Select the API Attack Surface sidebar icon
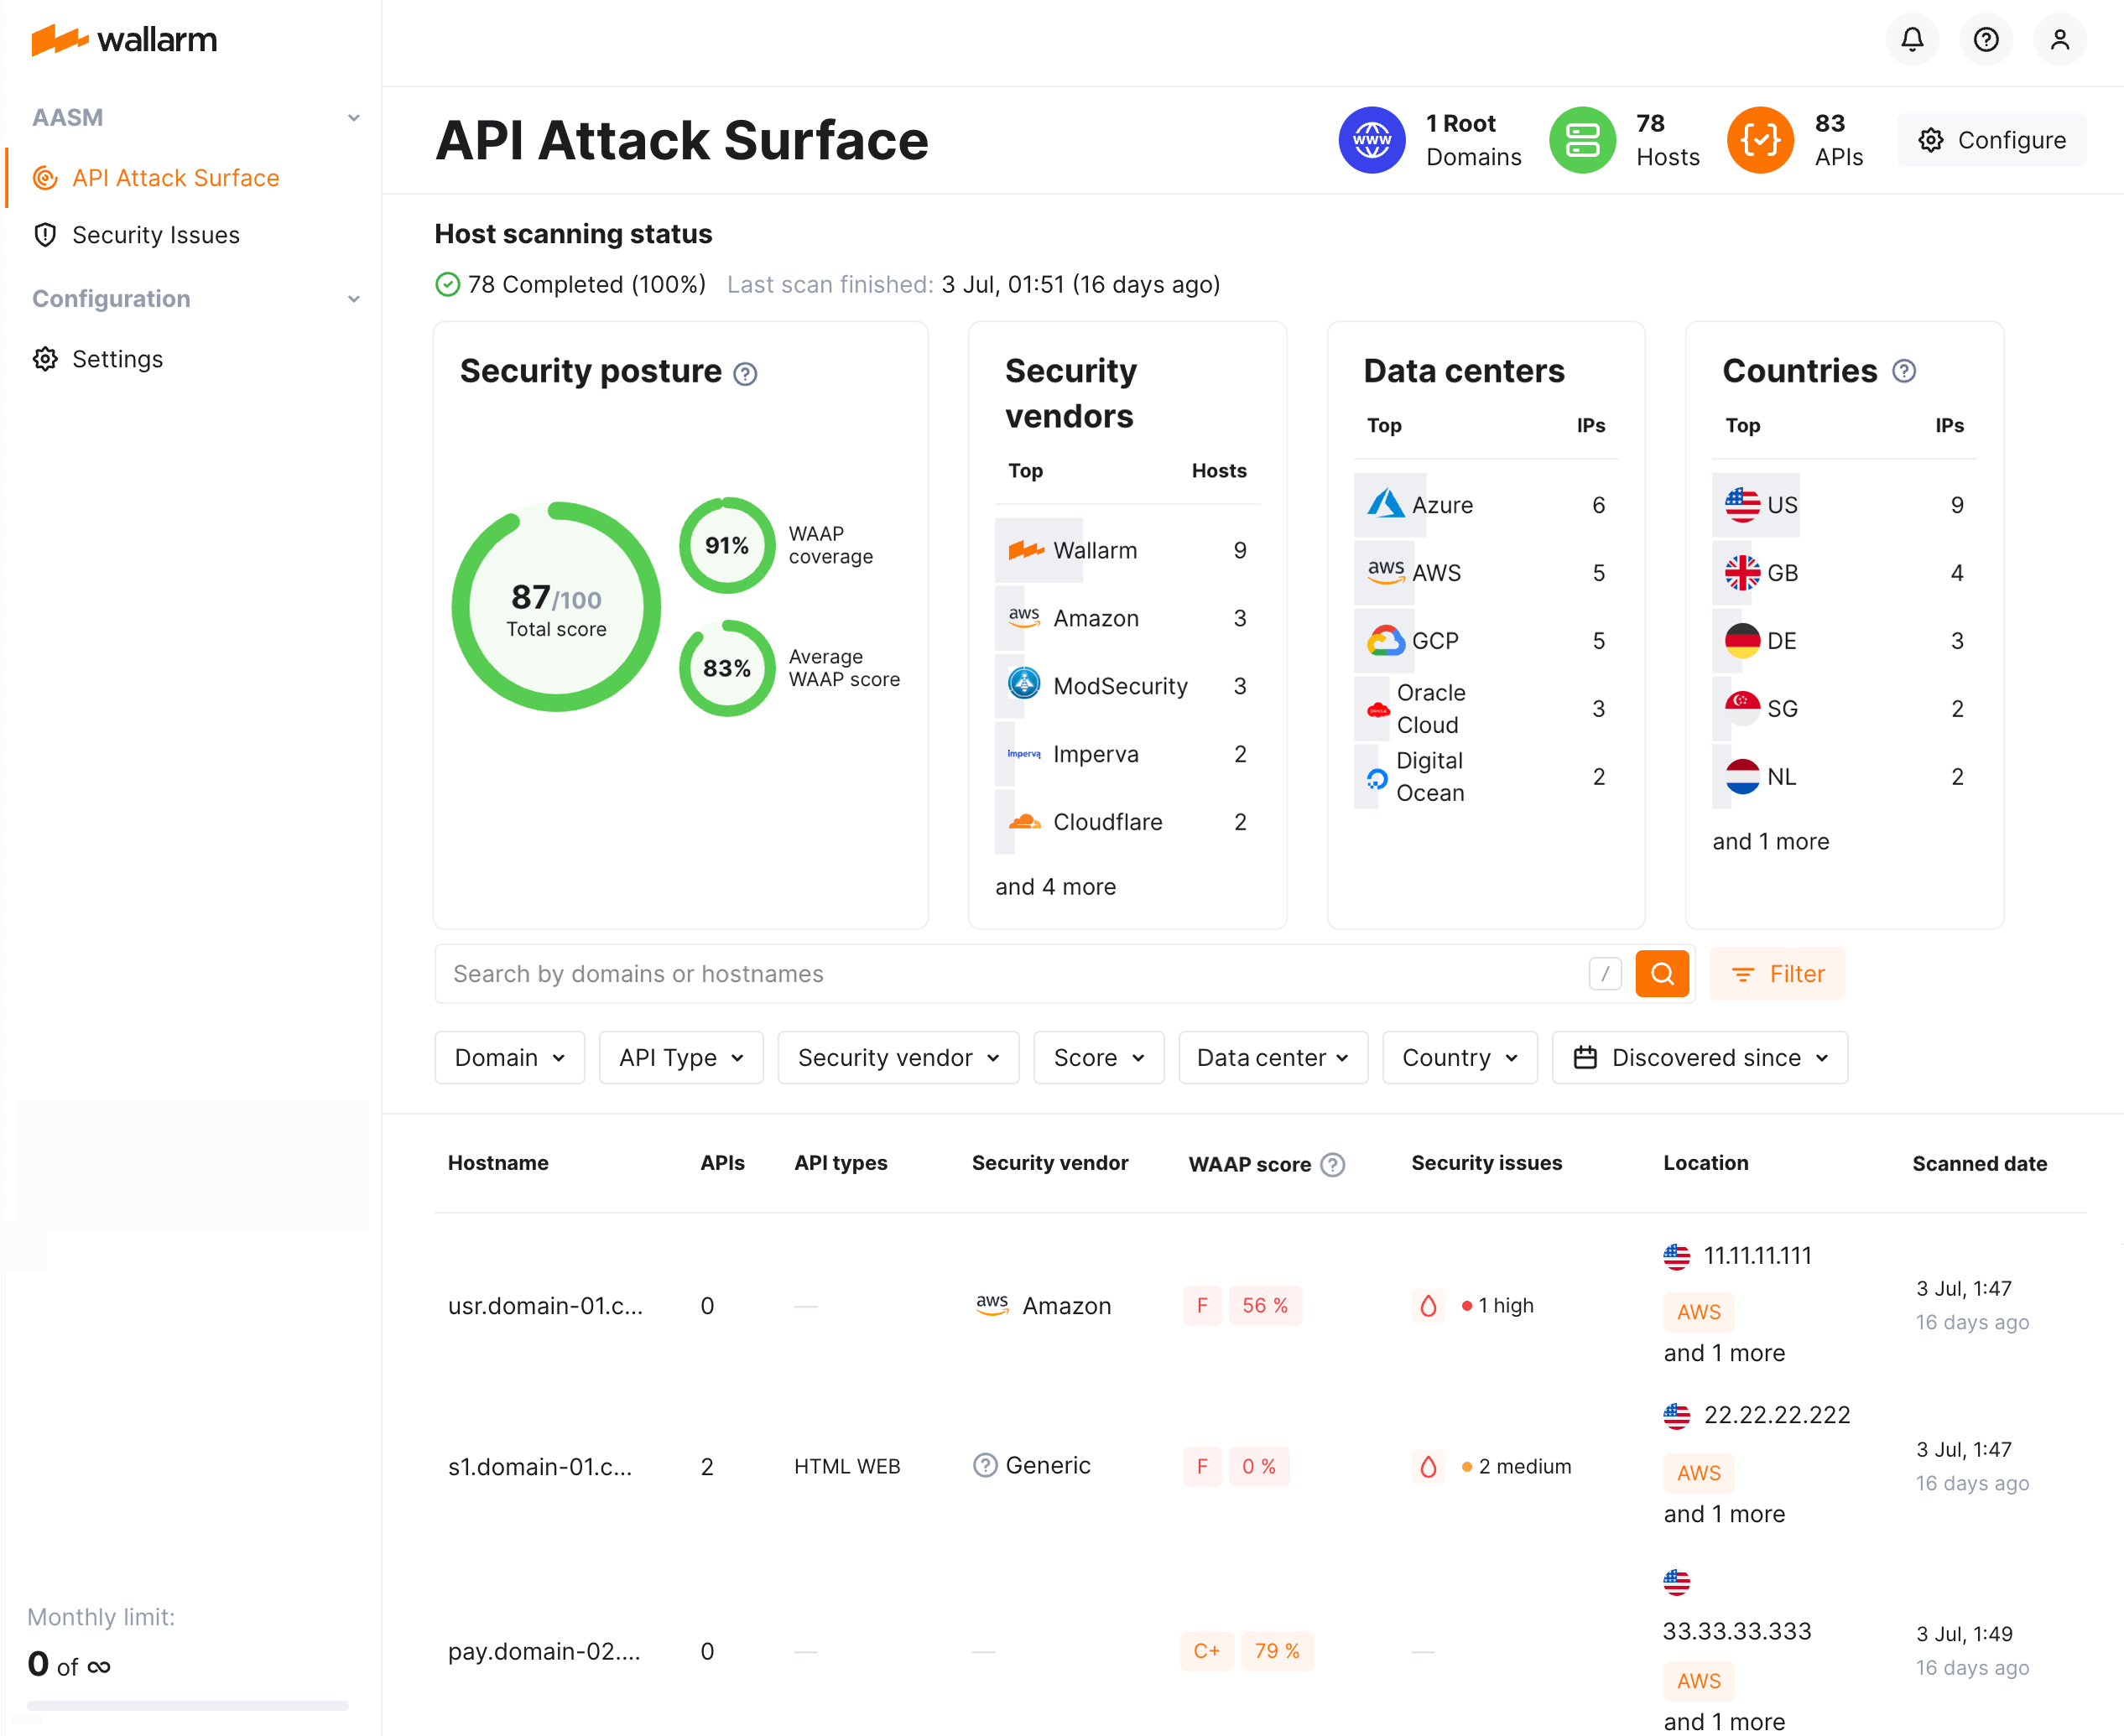Screen dimensions: 2124x1736 coord(45,178)
